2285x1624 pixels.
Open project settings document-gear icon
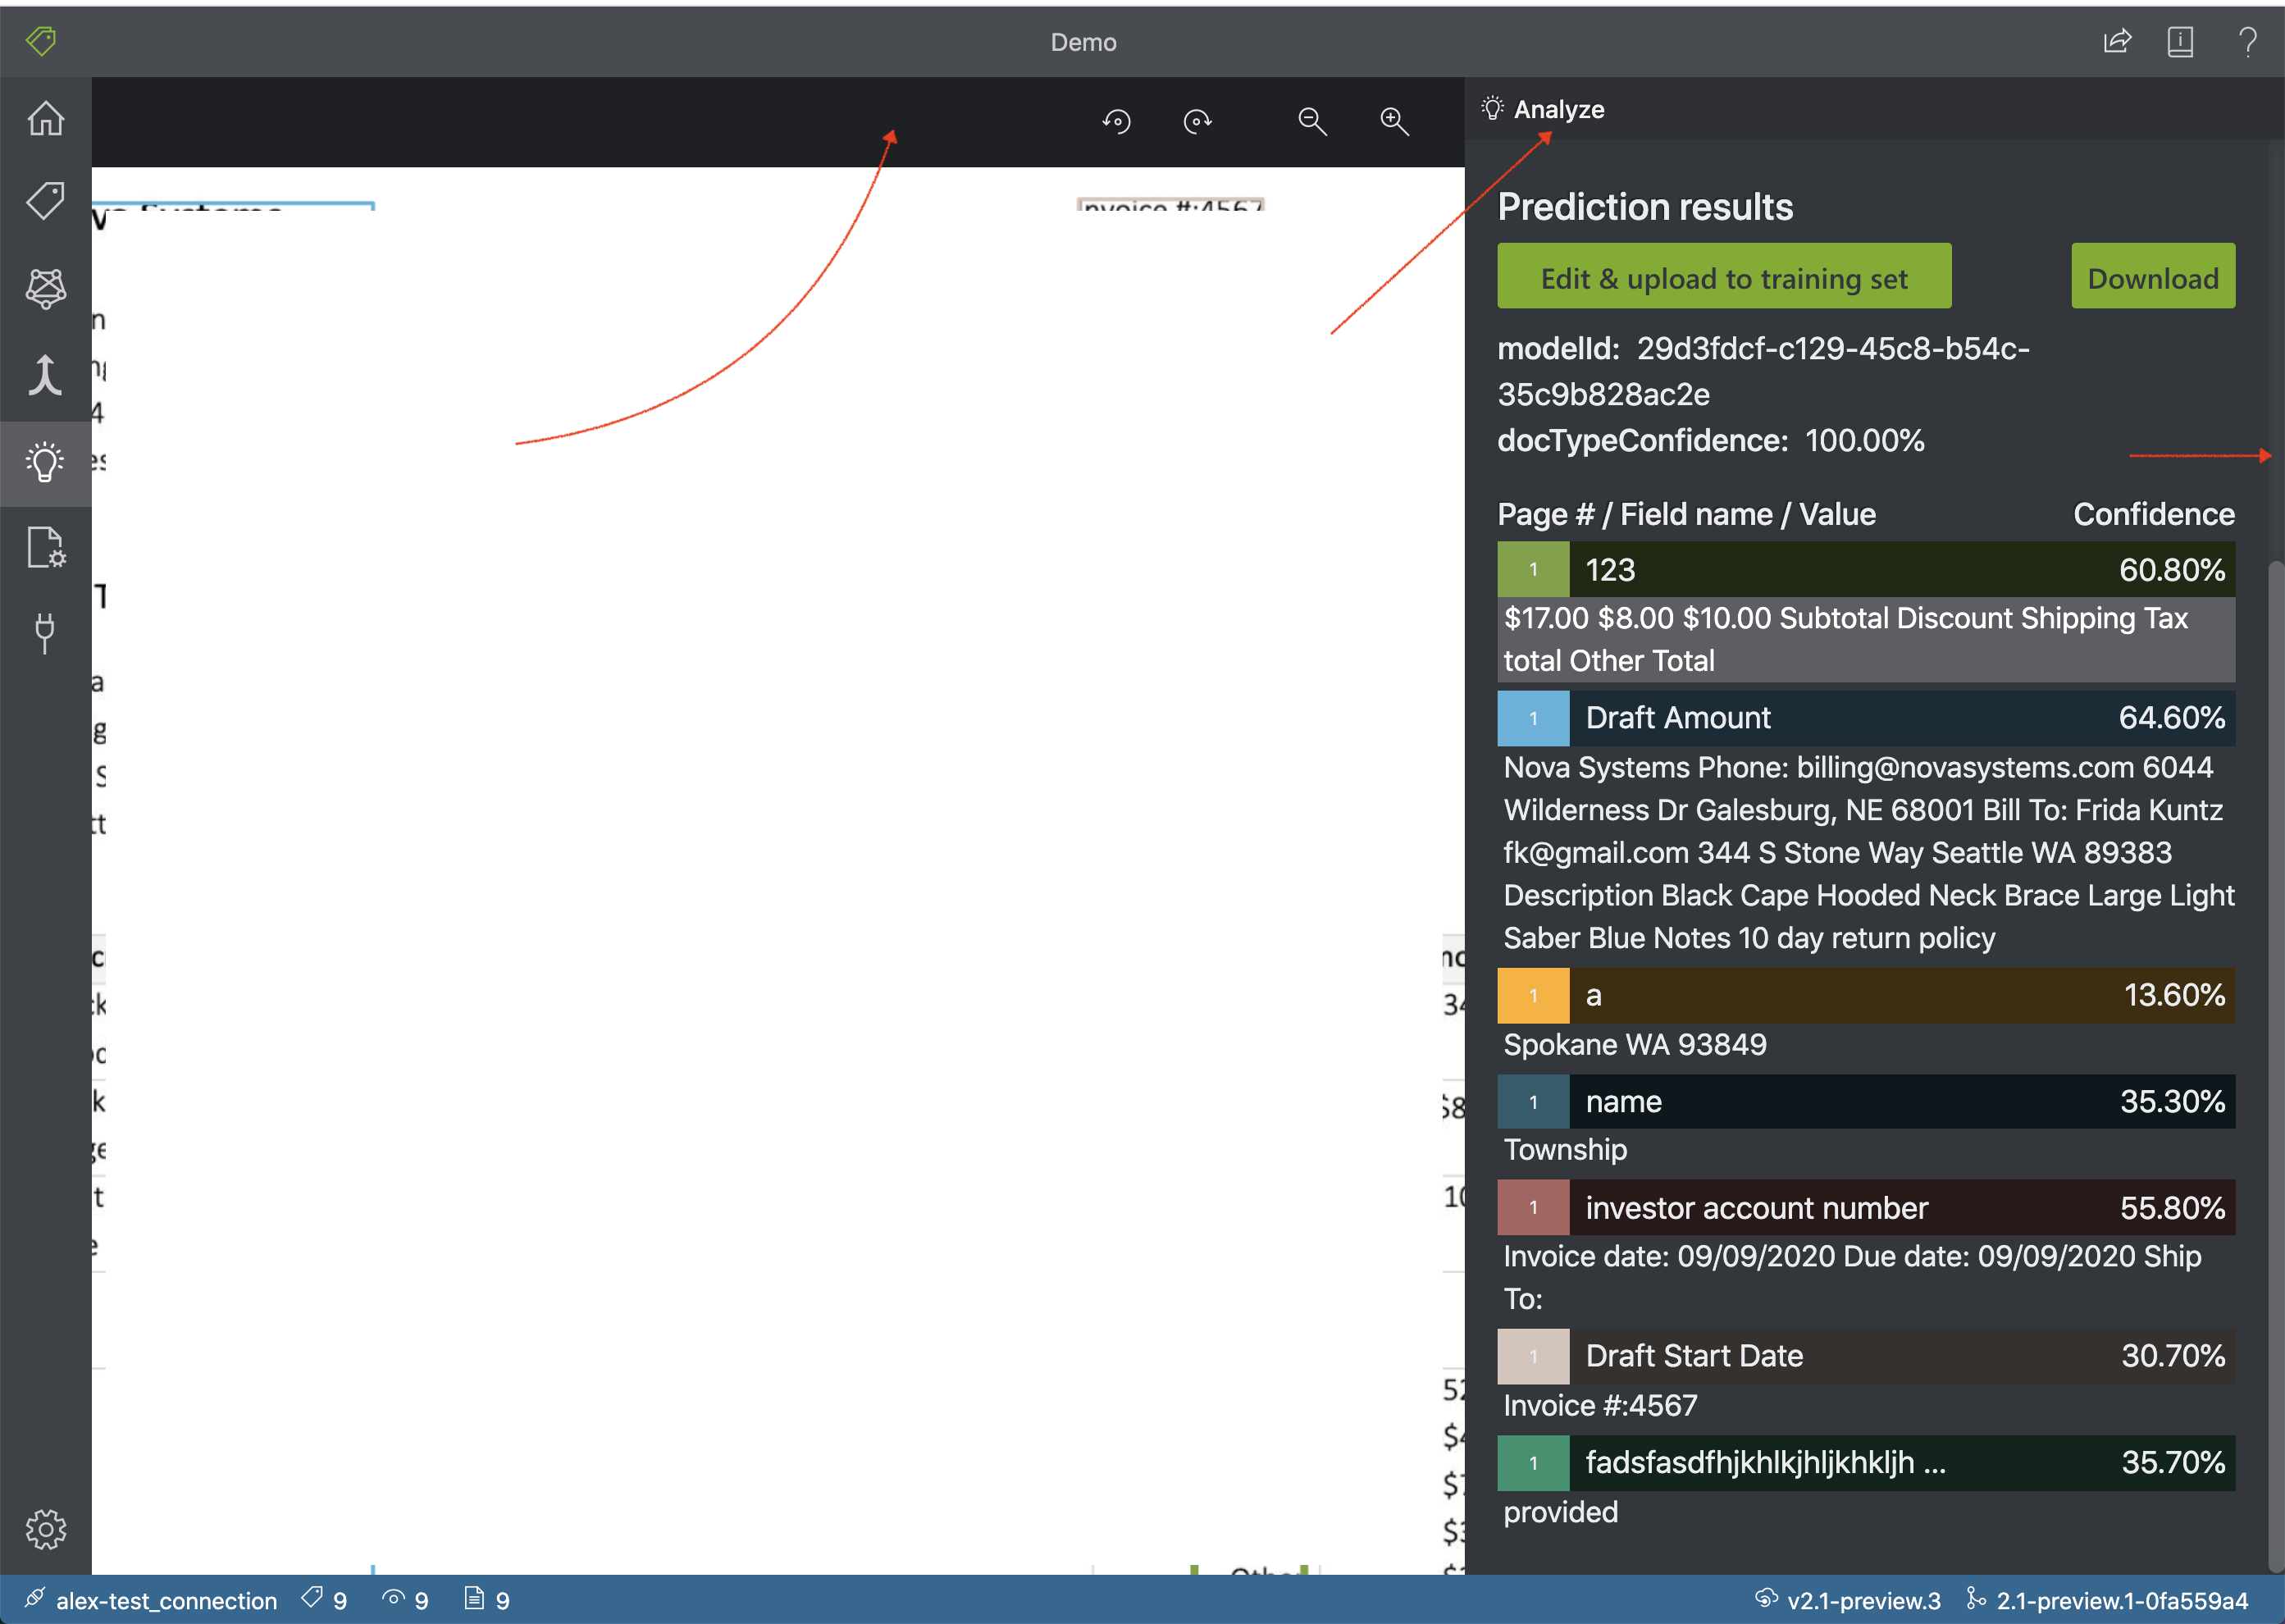pyautogui.click(x=45, y=548)
